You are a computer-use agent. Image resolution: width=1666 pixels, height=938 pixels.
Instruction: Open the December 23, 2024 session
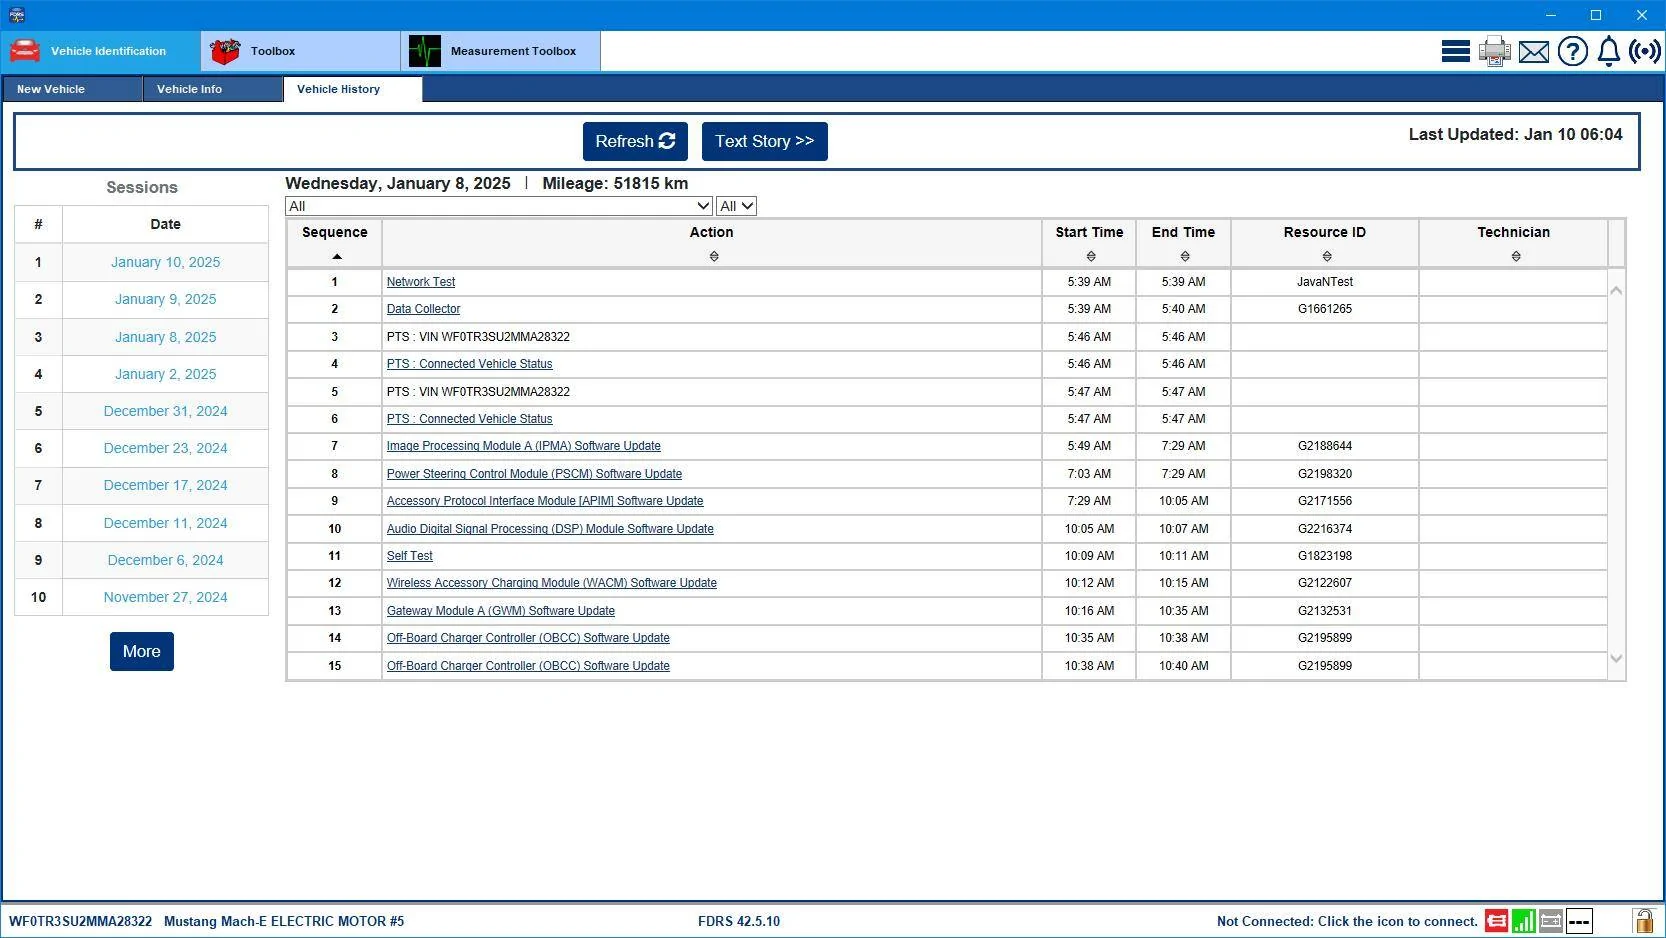(x=166, y=448)
